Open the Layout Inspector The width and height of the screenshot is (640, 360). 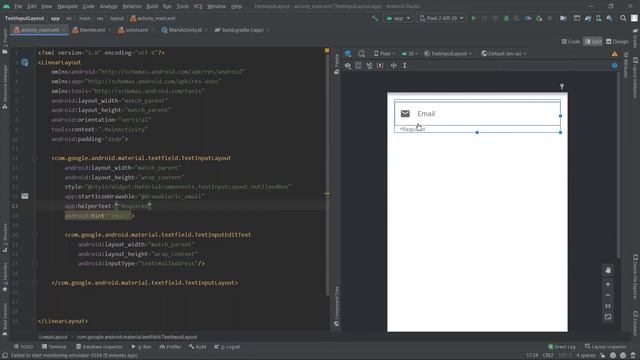(606, 347)
